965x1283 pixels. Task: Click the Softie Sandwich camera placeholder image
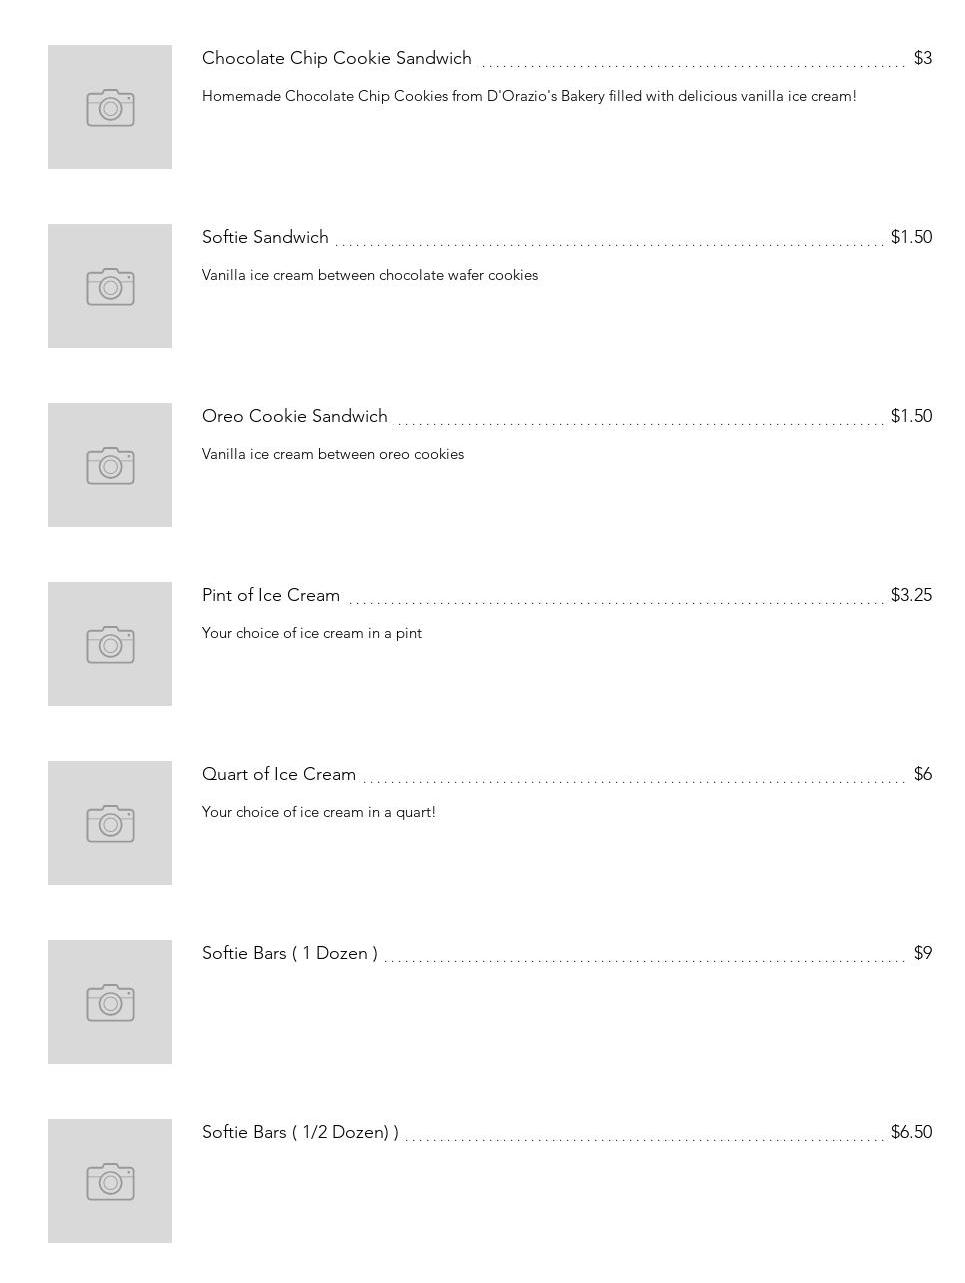click(110, 286)
